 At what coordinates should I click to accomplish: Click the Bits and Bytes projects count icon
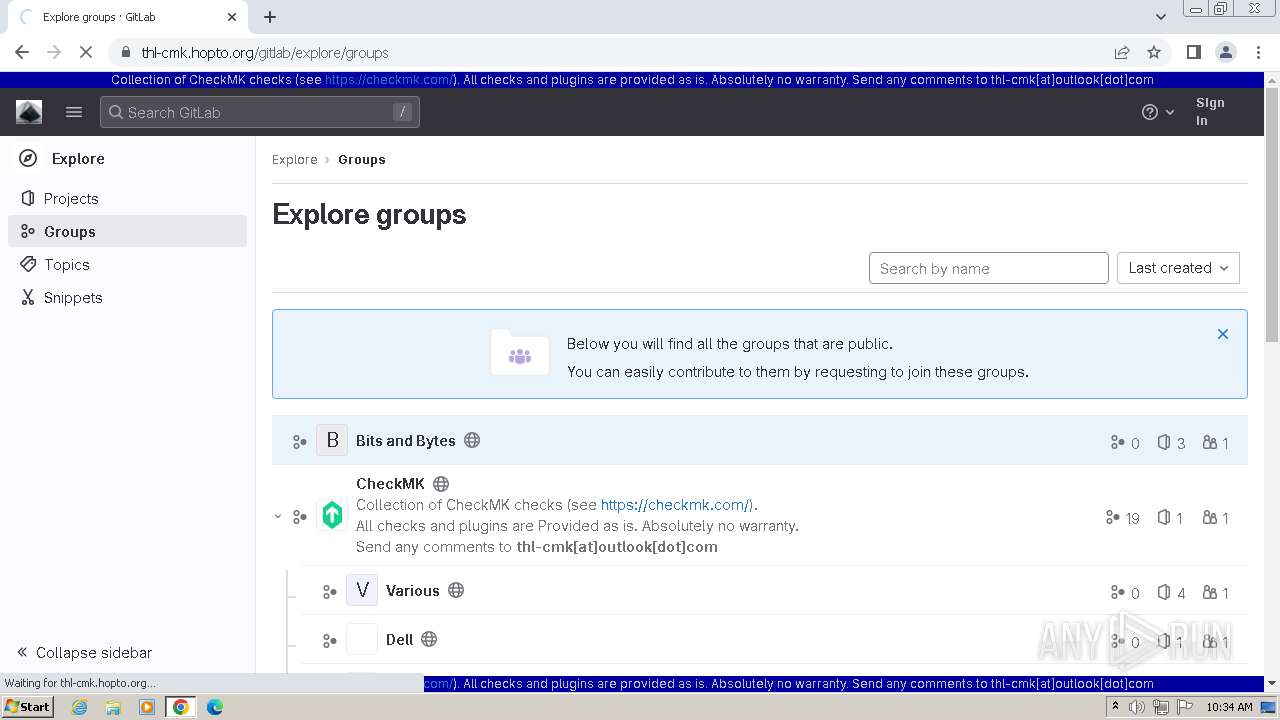click(1164, 442)
